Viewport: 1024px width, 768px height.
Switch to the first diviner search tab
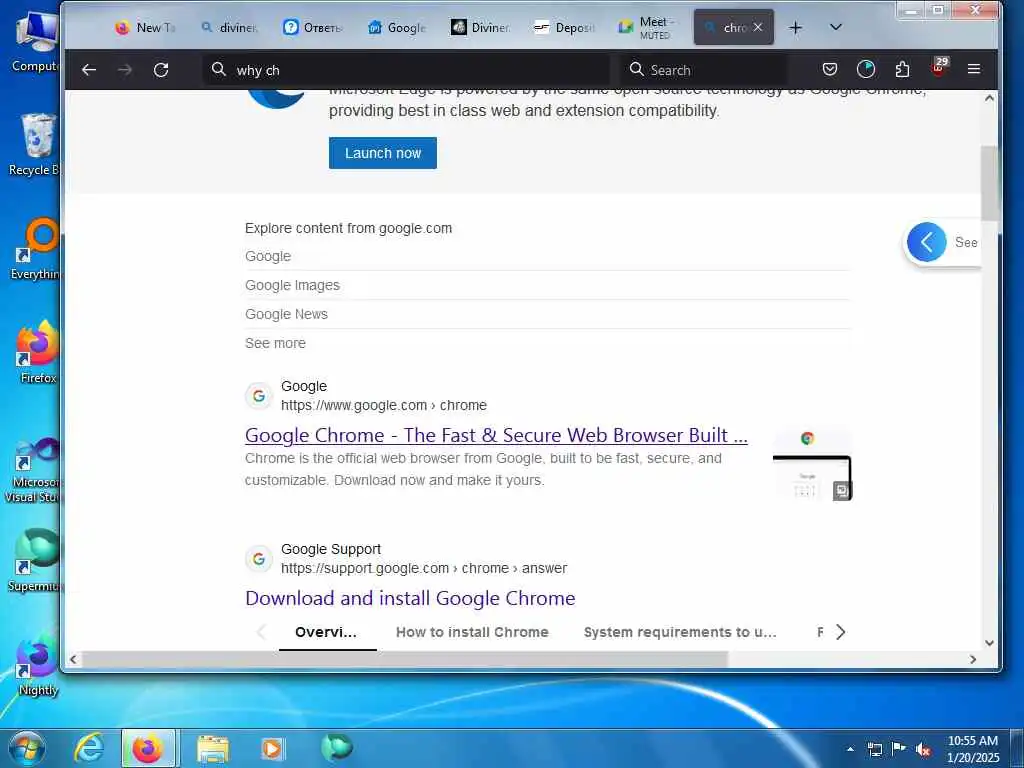(229, 27)
